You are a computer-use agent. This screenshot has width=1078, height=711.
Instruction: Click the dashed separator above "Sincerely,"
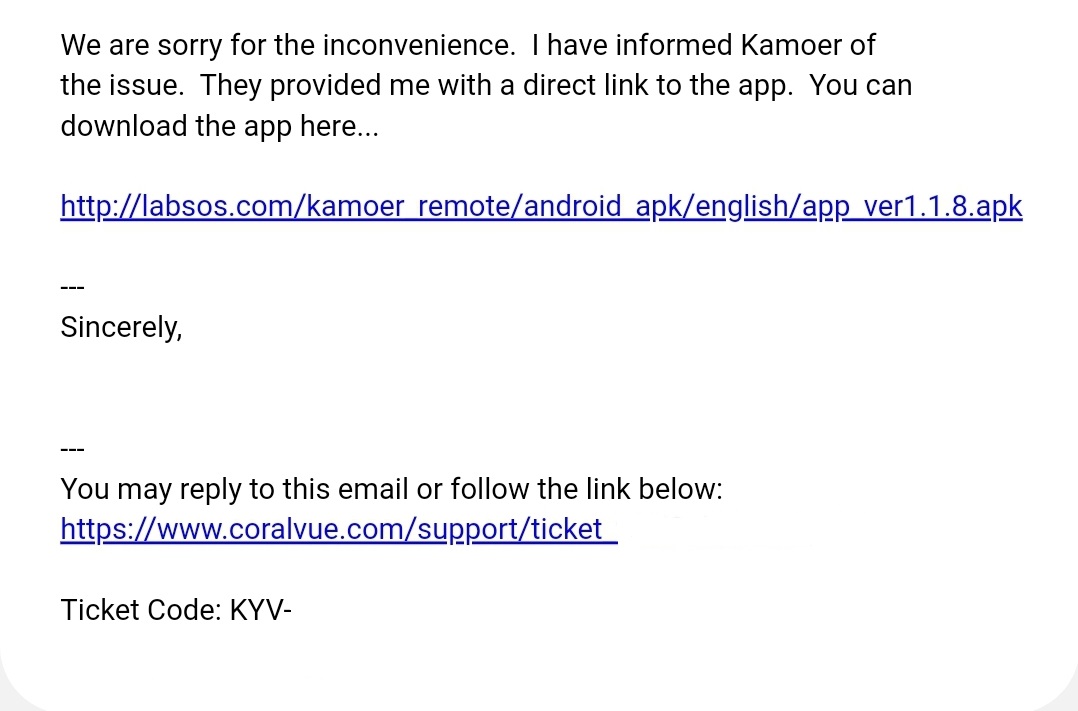click(72, 287)
